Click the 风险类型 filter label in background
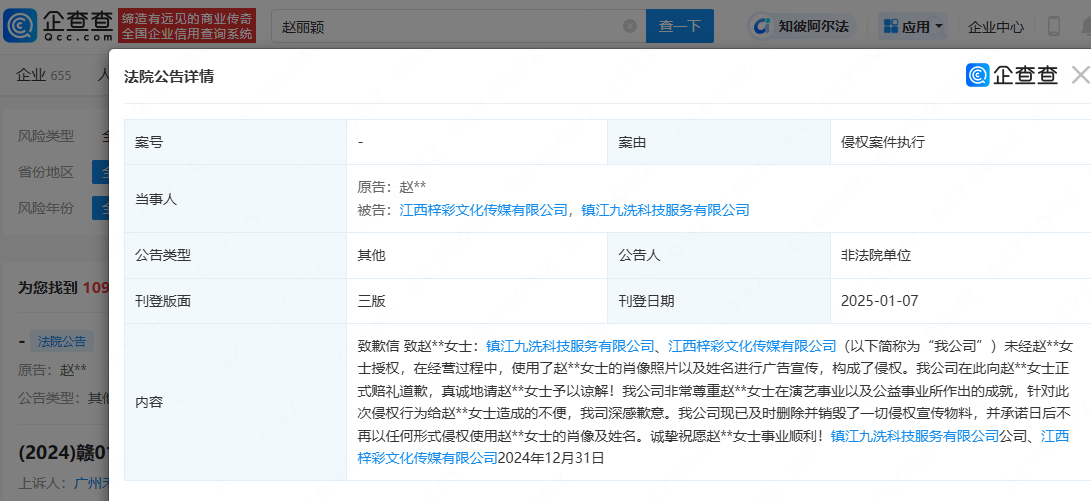 coord(46,136)
